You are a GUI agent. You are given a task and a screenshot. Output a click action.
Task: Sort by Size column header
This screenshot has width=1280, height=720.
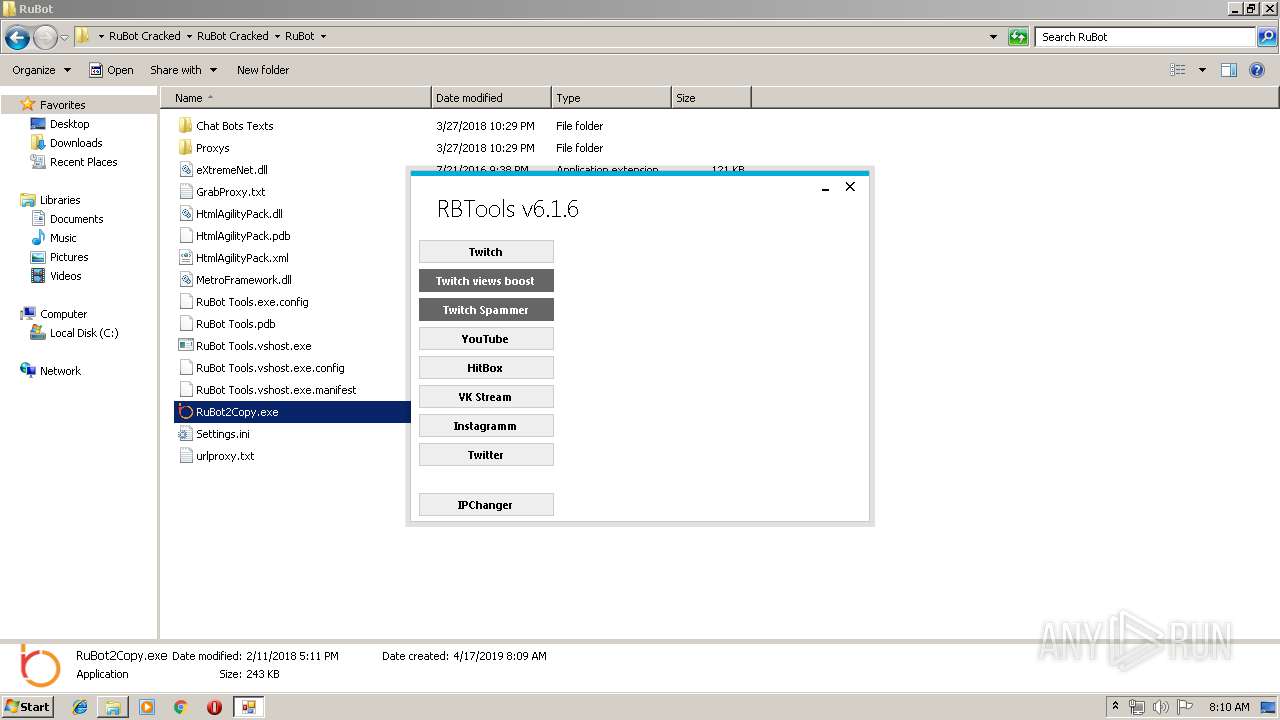[711, 98]
